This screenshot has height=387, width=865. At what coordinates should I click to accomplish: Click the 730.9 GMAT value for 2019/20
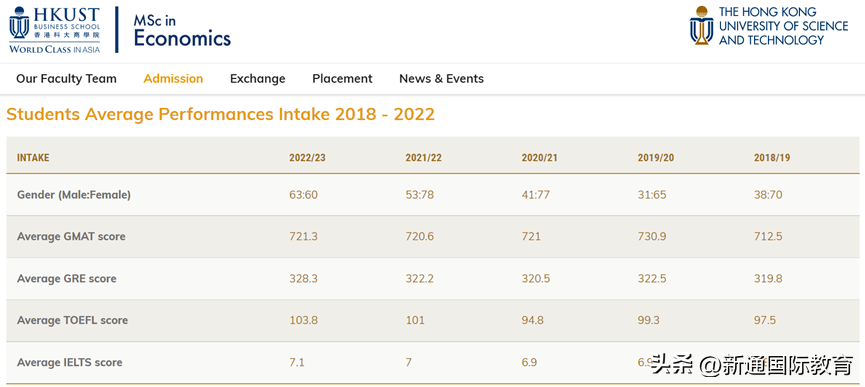click(652, 236)
